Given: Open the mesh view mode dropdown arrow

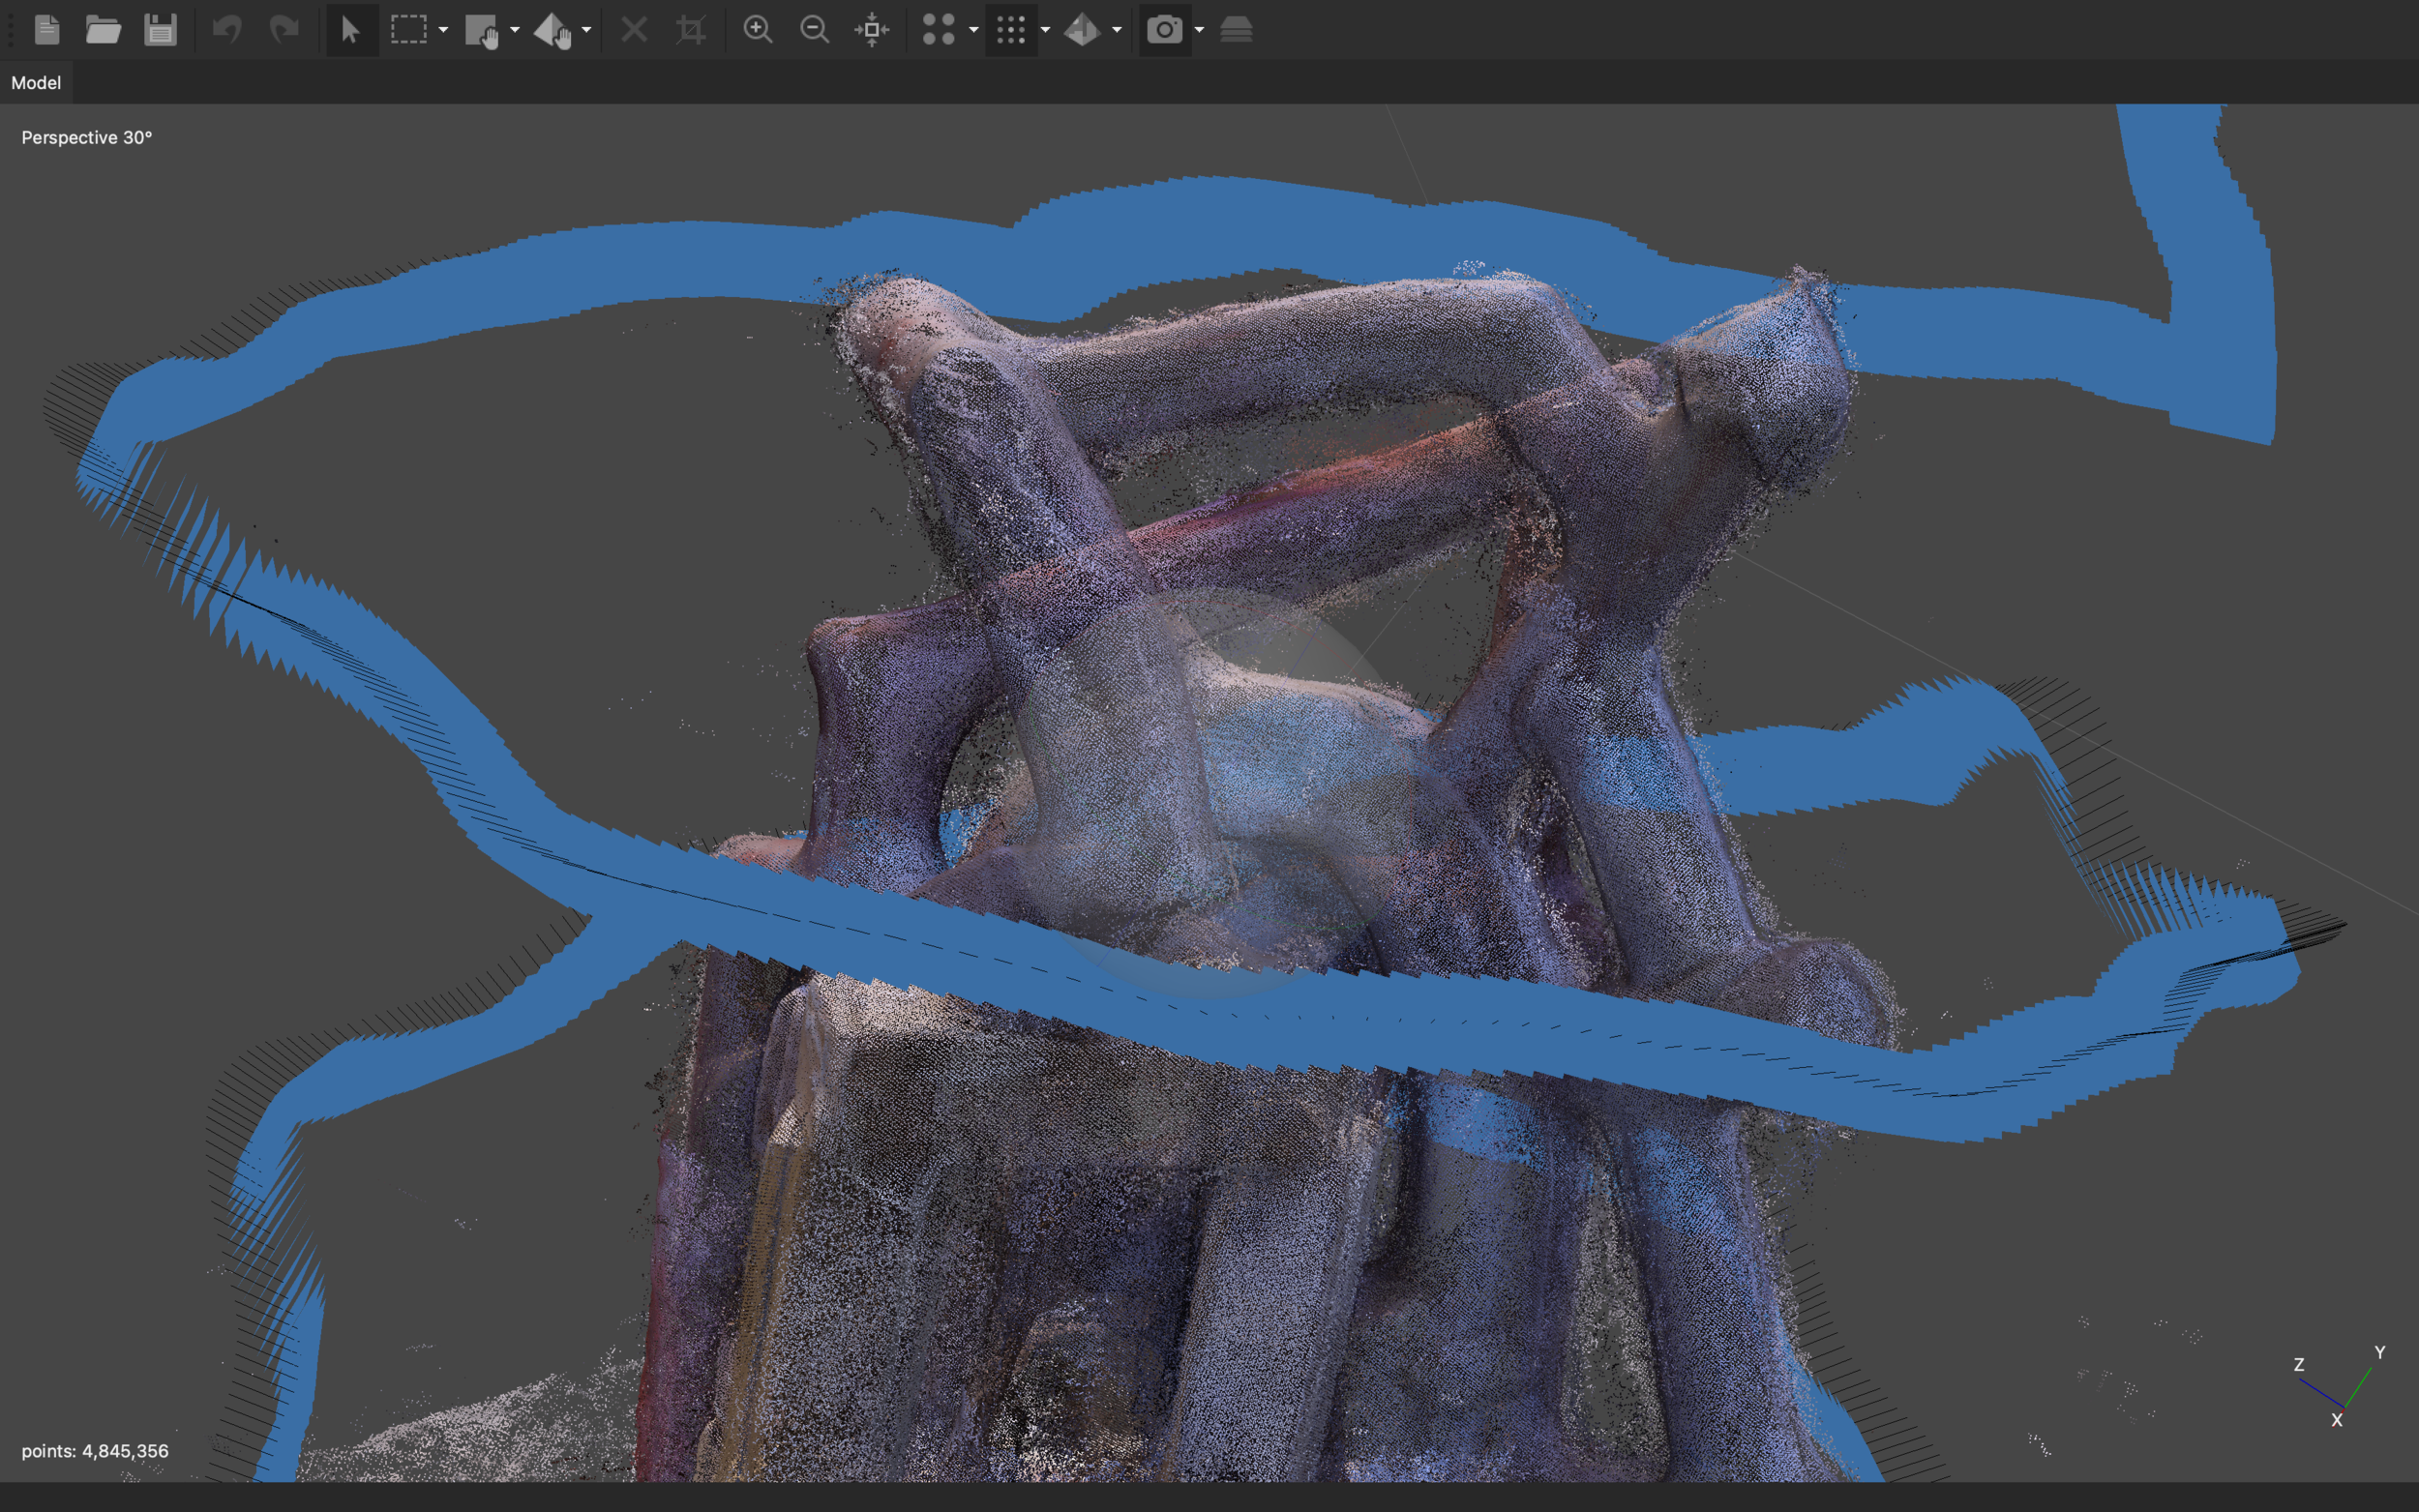Looking at the screenshot, I should coord(1117,30).
